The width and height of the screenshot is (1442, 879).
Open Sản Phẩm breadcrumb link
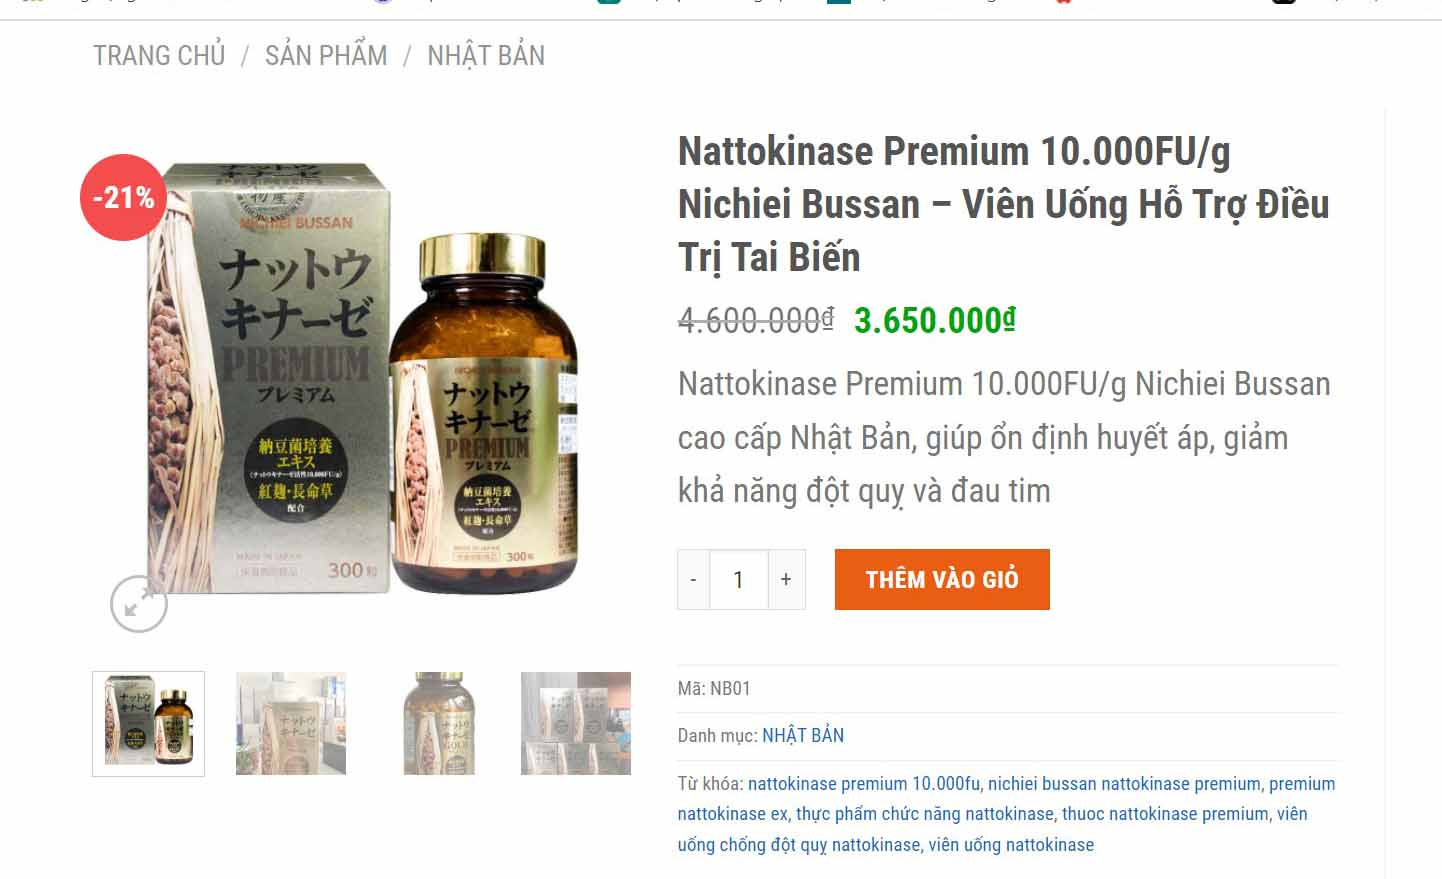click(x=326, y=56)
